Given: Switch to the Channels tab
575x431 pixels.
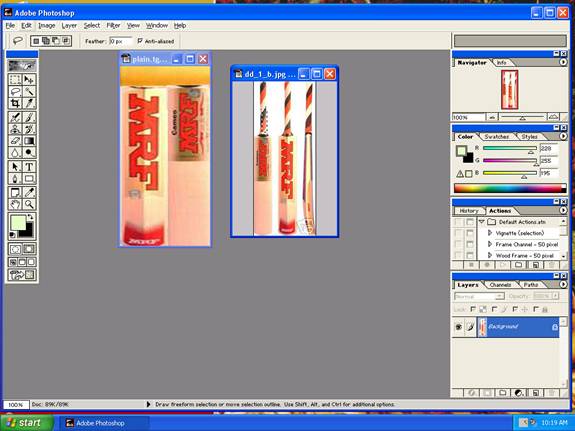Looking at the screenshot, I should coord(500,285).
